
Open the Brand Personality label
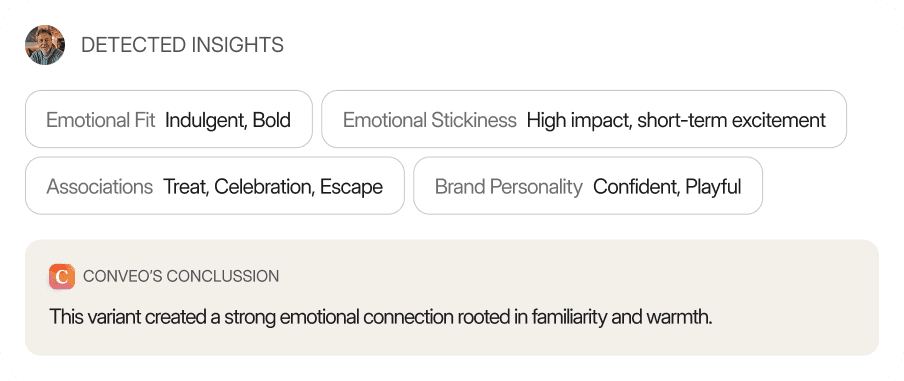point(508,187)
